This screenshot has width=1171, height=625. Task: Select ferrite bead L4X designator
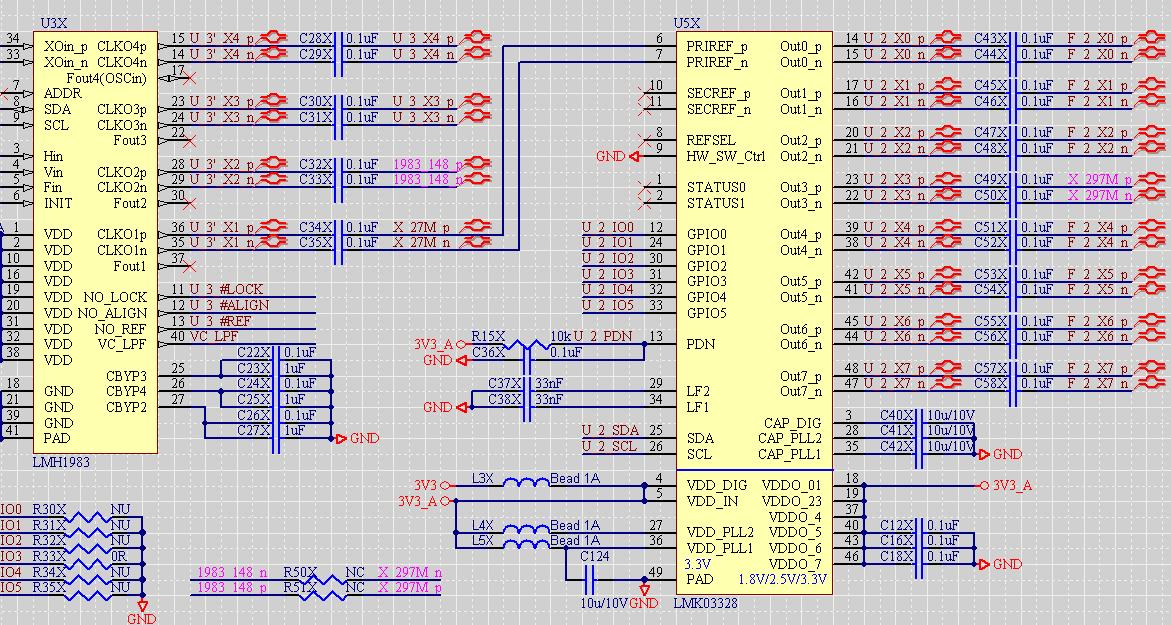point(482,525)
